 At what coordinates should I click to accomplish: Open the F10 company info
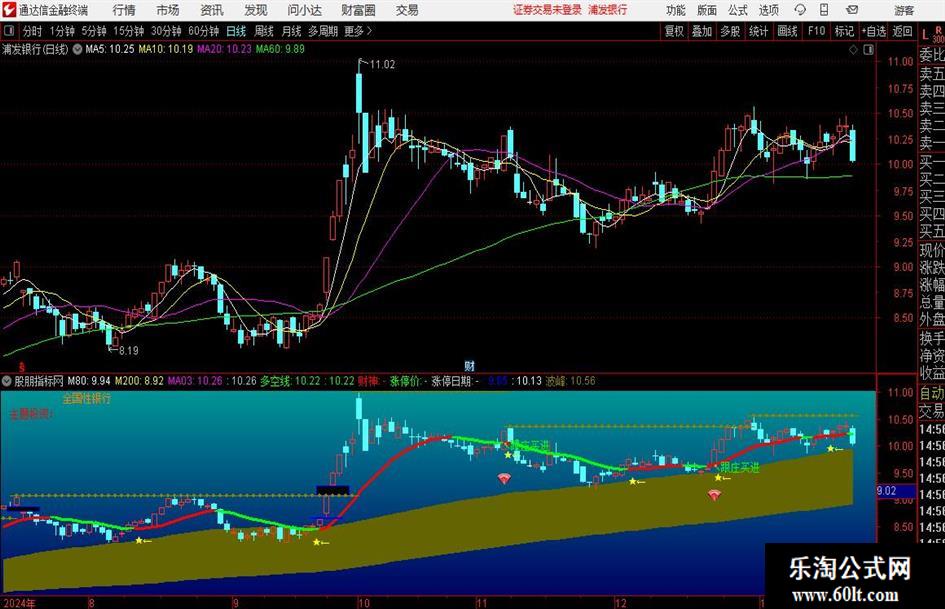[x=817, y=31]
